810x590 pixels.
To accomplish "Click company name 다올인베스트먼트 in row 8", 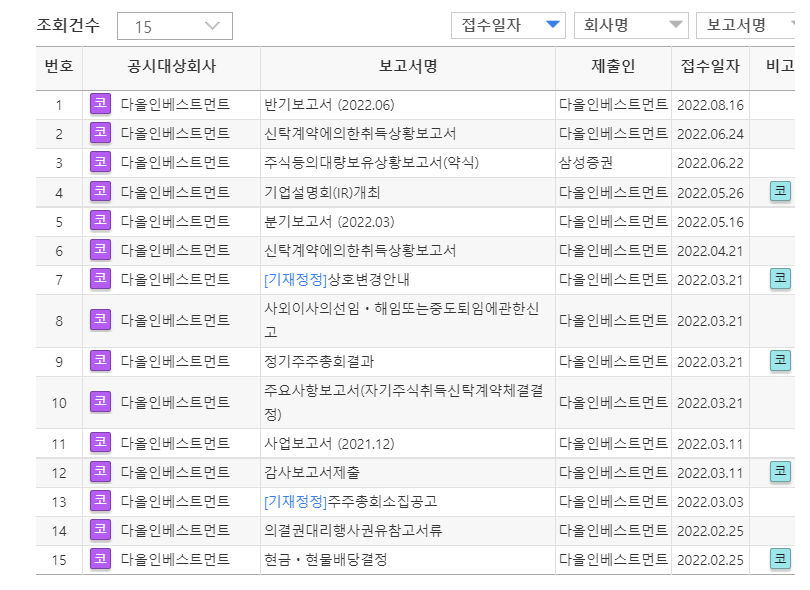I will coord(175,320).
